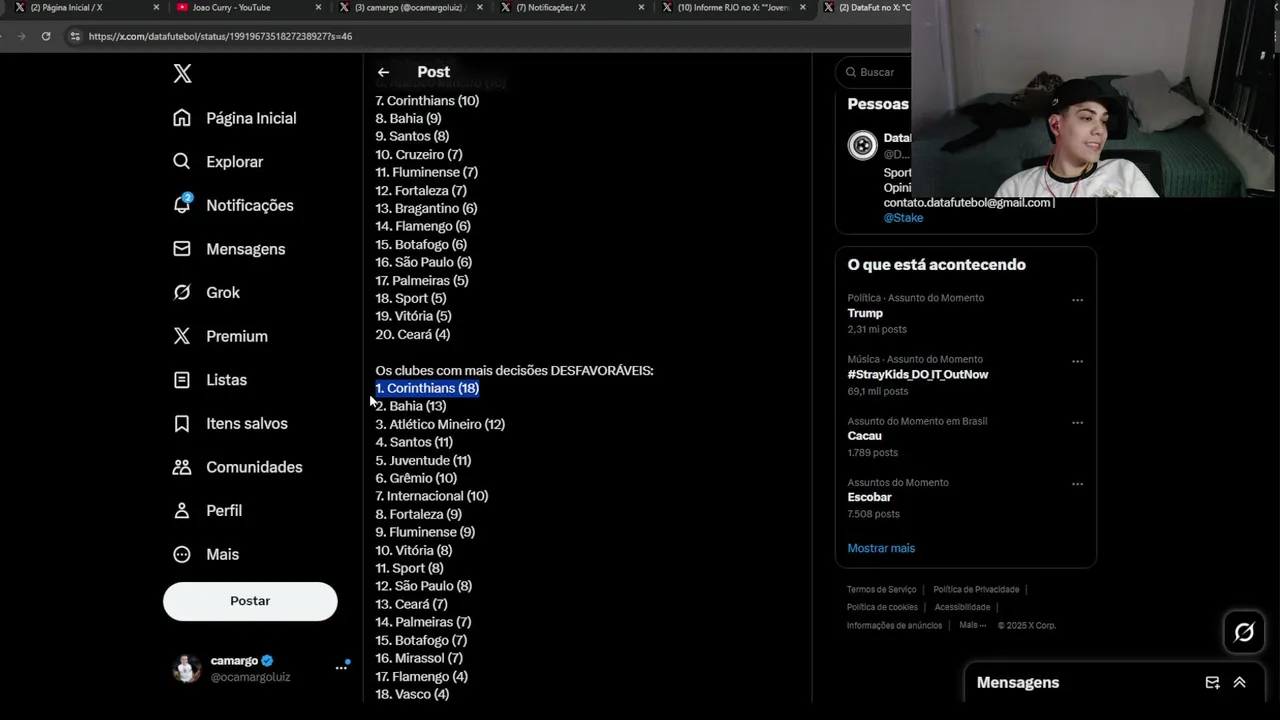This screenshot has width=1280, height=720.
Task: Open more options for Cacau trend
Action: [x=1077, y=423]
